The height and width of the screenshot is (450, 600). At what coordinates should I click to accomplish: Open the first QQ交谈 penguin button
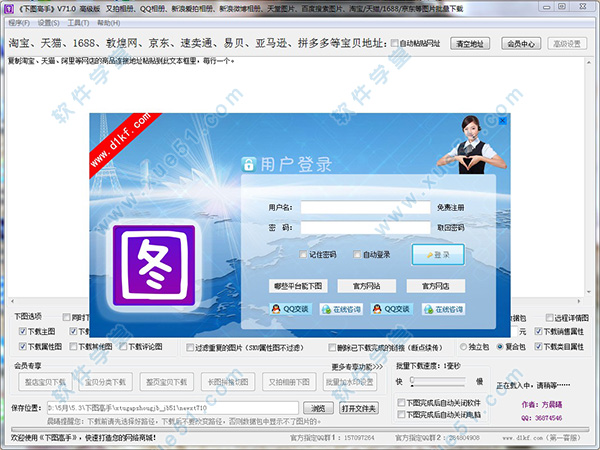click(291, 309)
